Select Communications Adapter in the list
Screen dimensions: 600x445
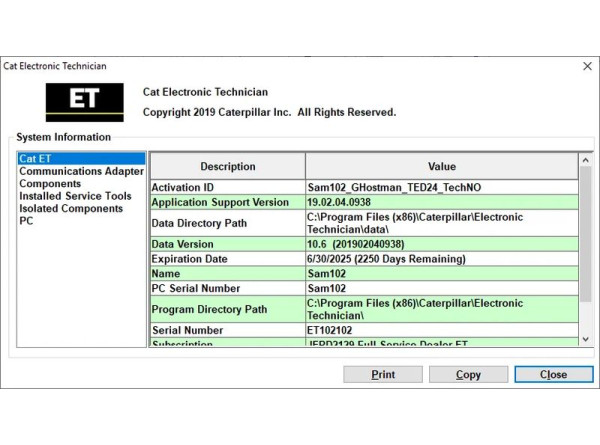tap(81, 171)
